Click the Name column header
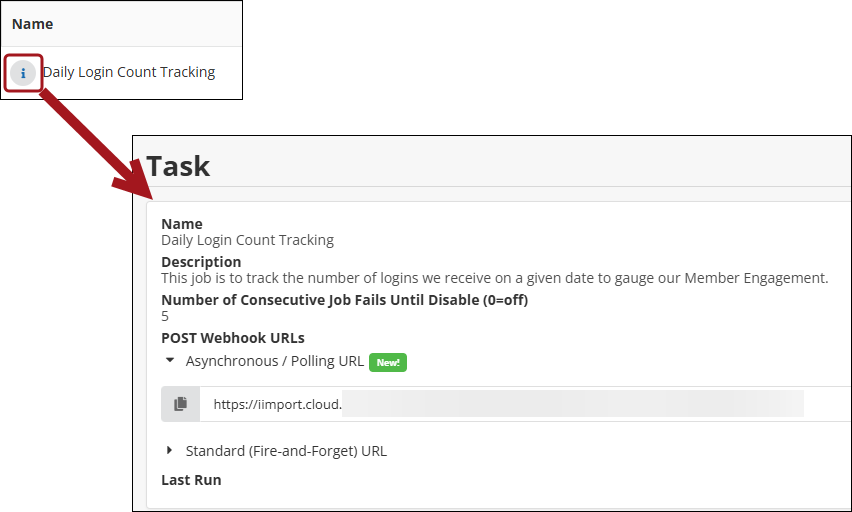The height and width of the screenshot is (512, 852). [x=32, y=23]
